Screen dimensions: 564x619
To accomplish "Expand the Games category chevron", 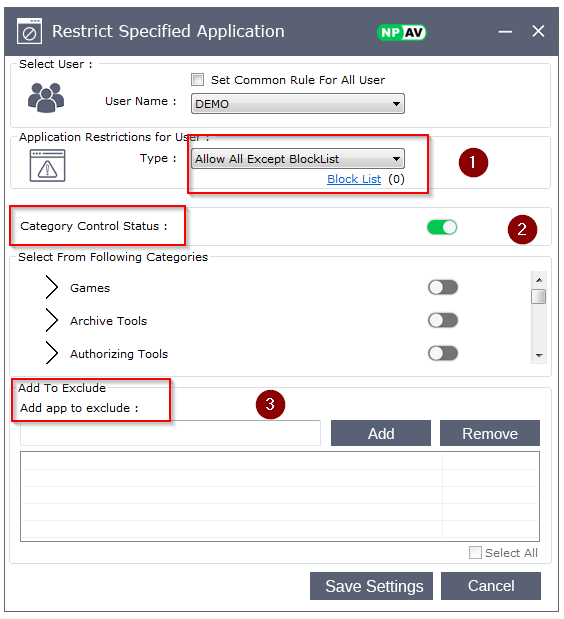I will (x=52, y=287).
